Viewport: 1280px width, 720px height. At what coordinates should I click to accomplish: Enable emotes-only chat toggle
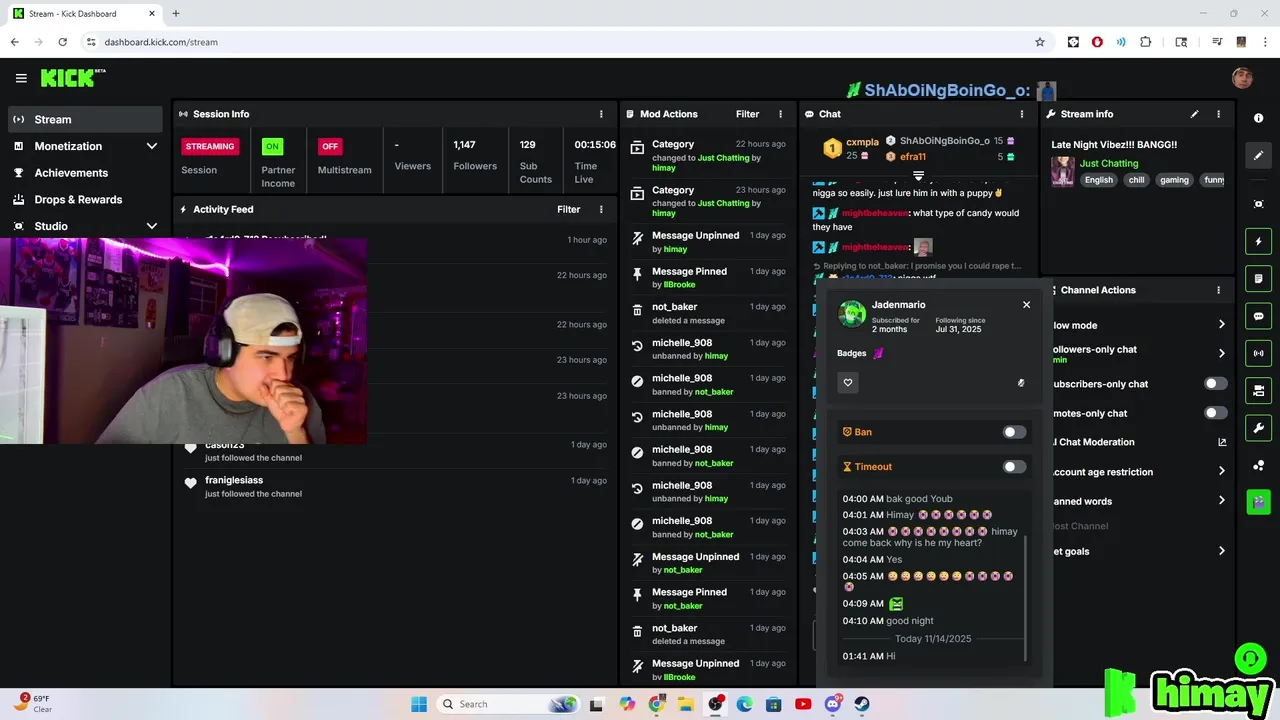point(1215,413)
